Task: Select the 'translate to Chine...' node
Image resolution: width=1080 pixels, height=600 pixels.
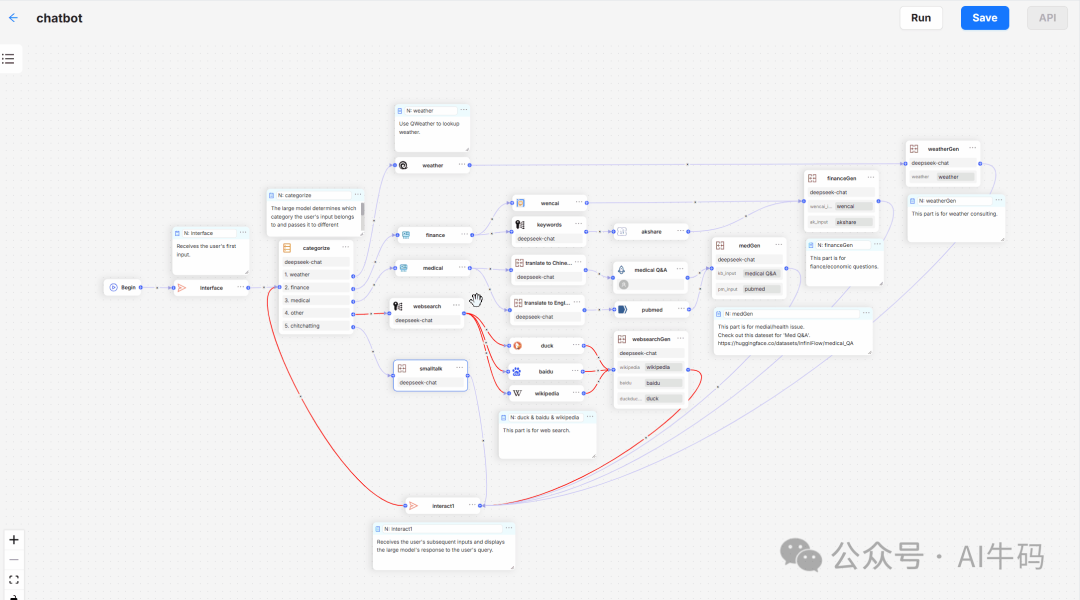Action: point(548,269)
